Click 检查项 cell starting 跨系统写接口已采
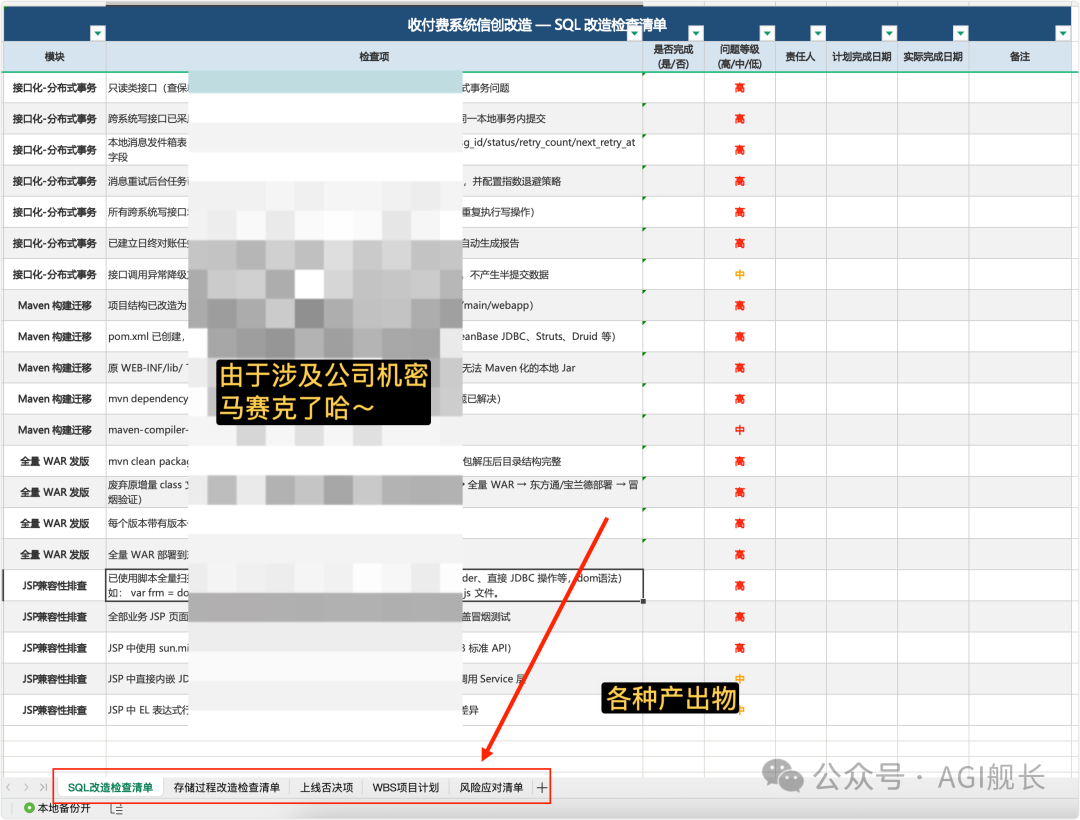The image size is (1080, 820). click(374, 118)
